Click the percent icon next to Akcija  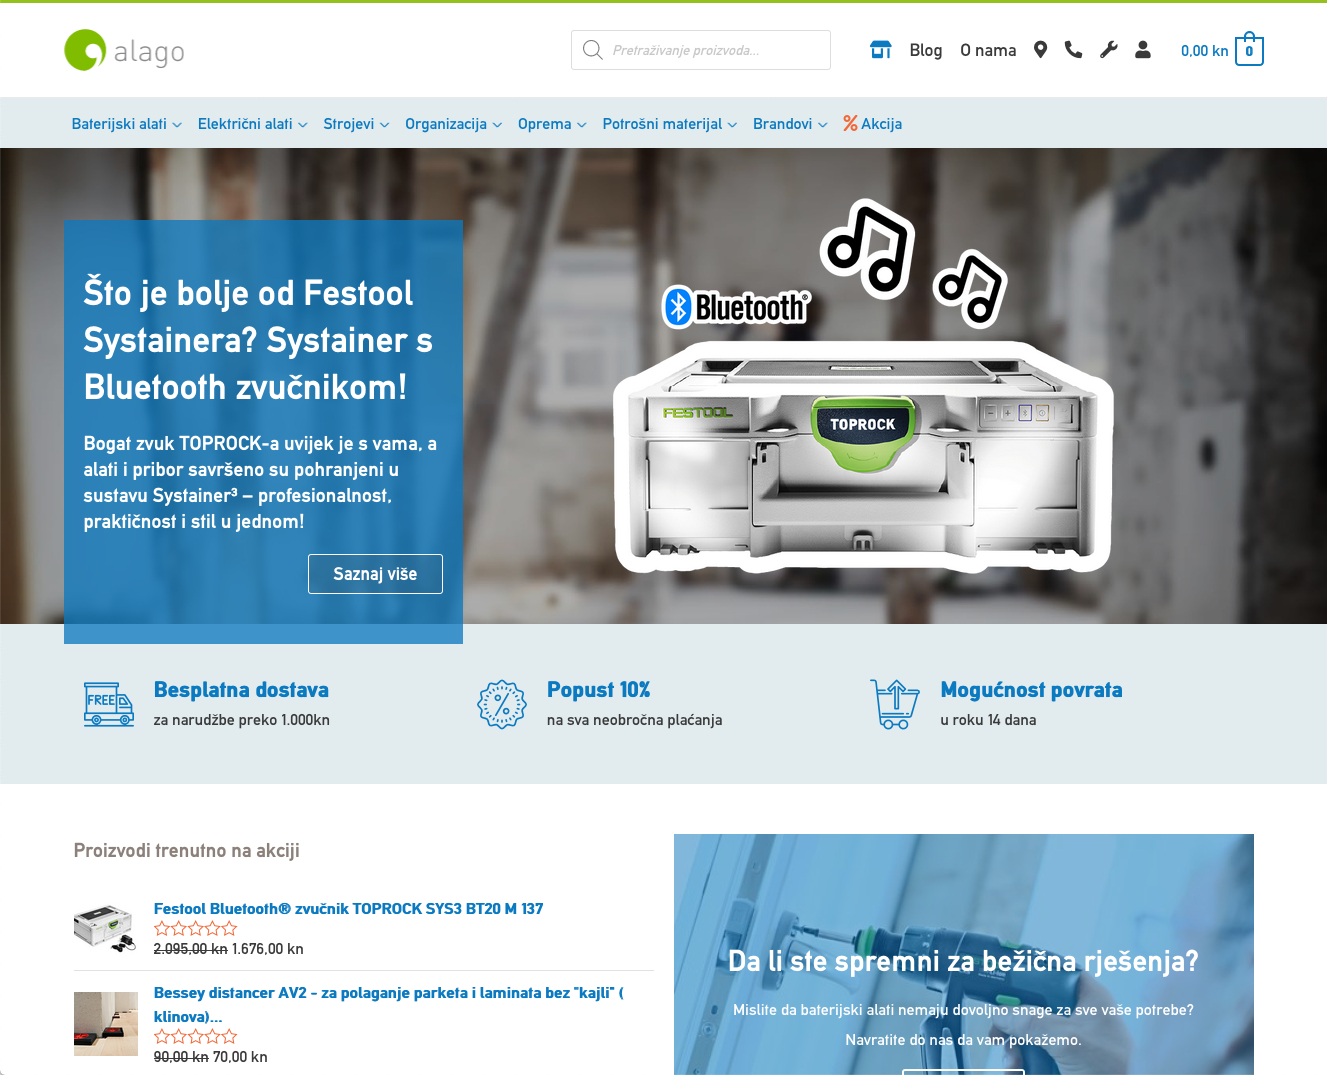click(850, 123)
